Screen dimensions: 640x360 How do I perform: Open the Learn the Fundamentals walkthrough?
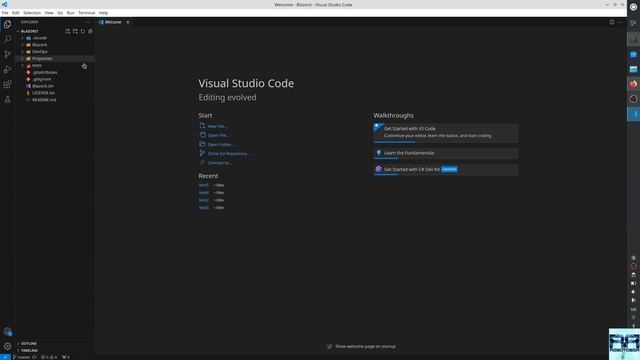[x=446, y=153]
